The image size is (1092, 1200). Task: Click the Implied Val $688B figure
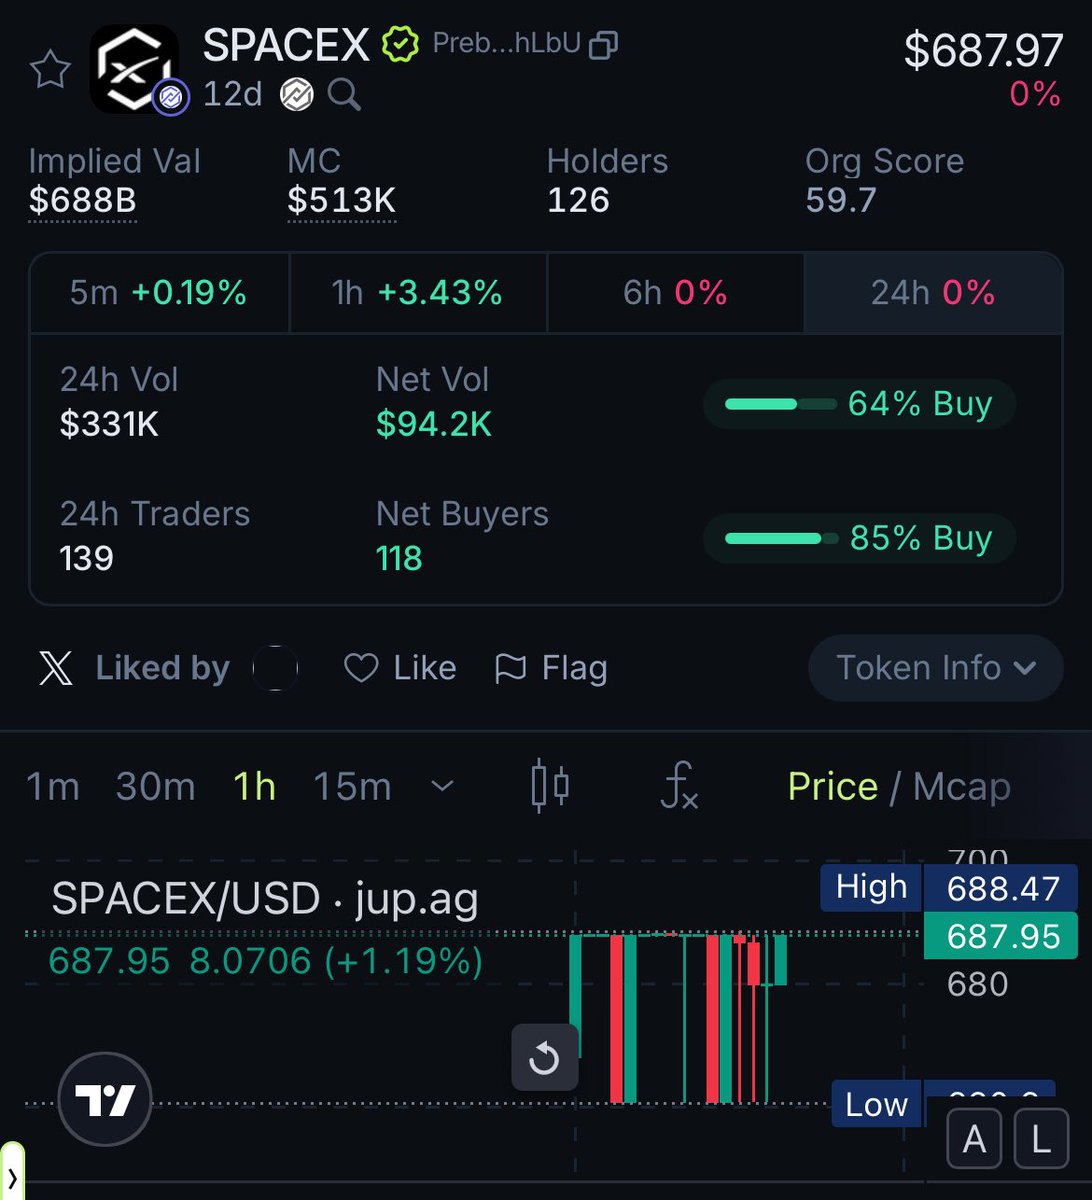(x=82, y=201)
